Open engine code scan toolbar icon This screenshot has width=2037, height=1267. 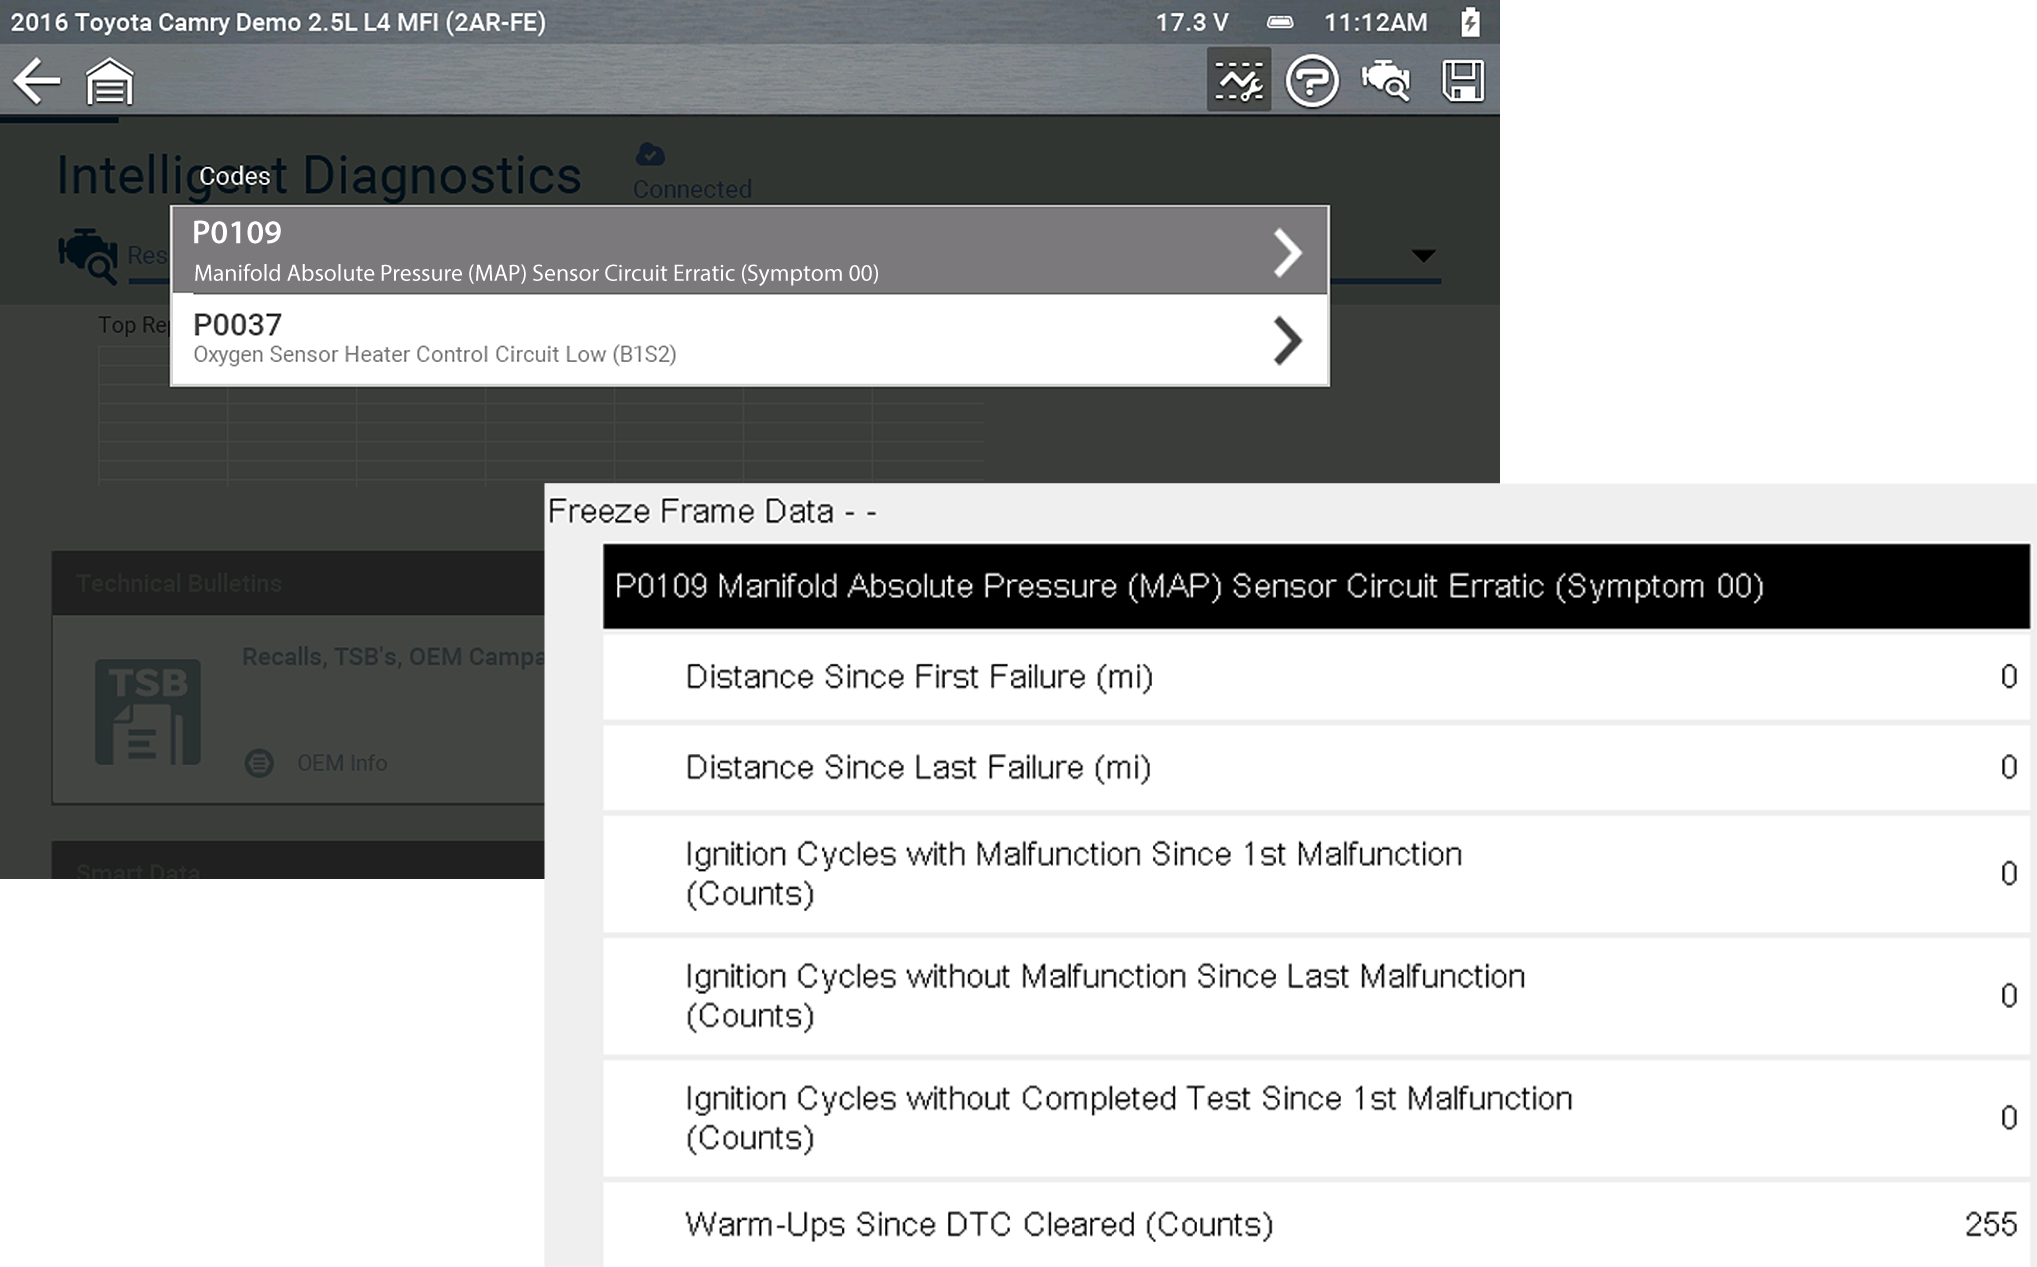[x=1386, y=81]
